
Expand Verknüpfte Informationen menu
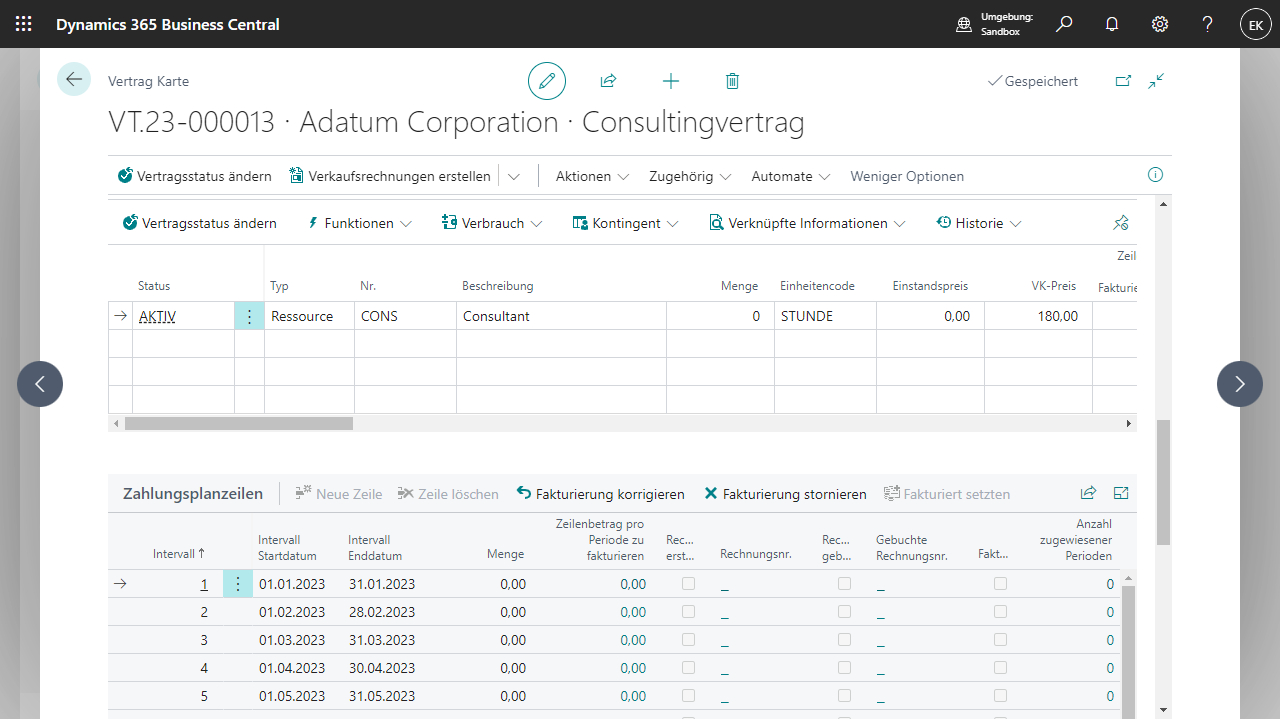click(807, 223)
